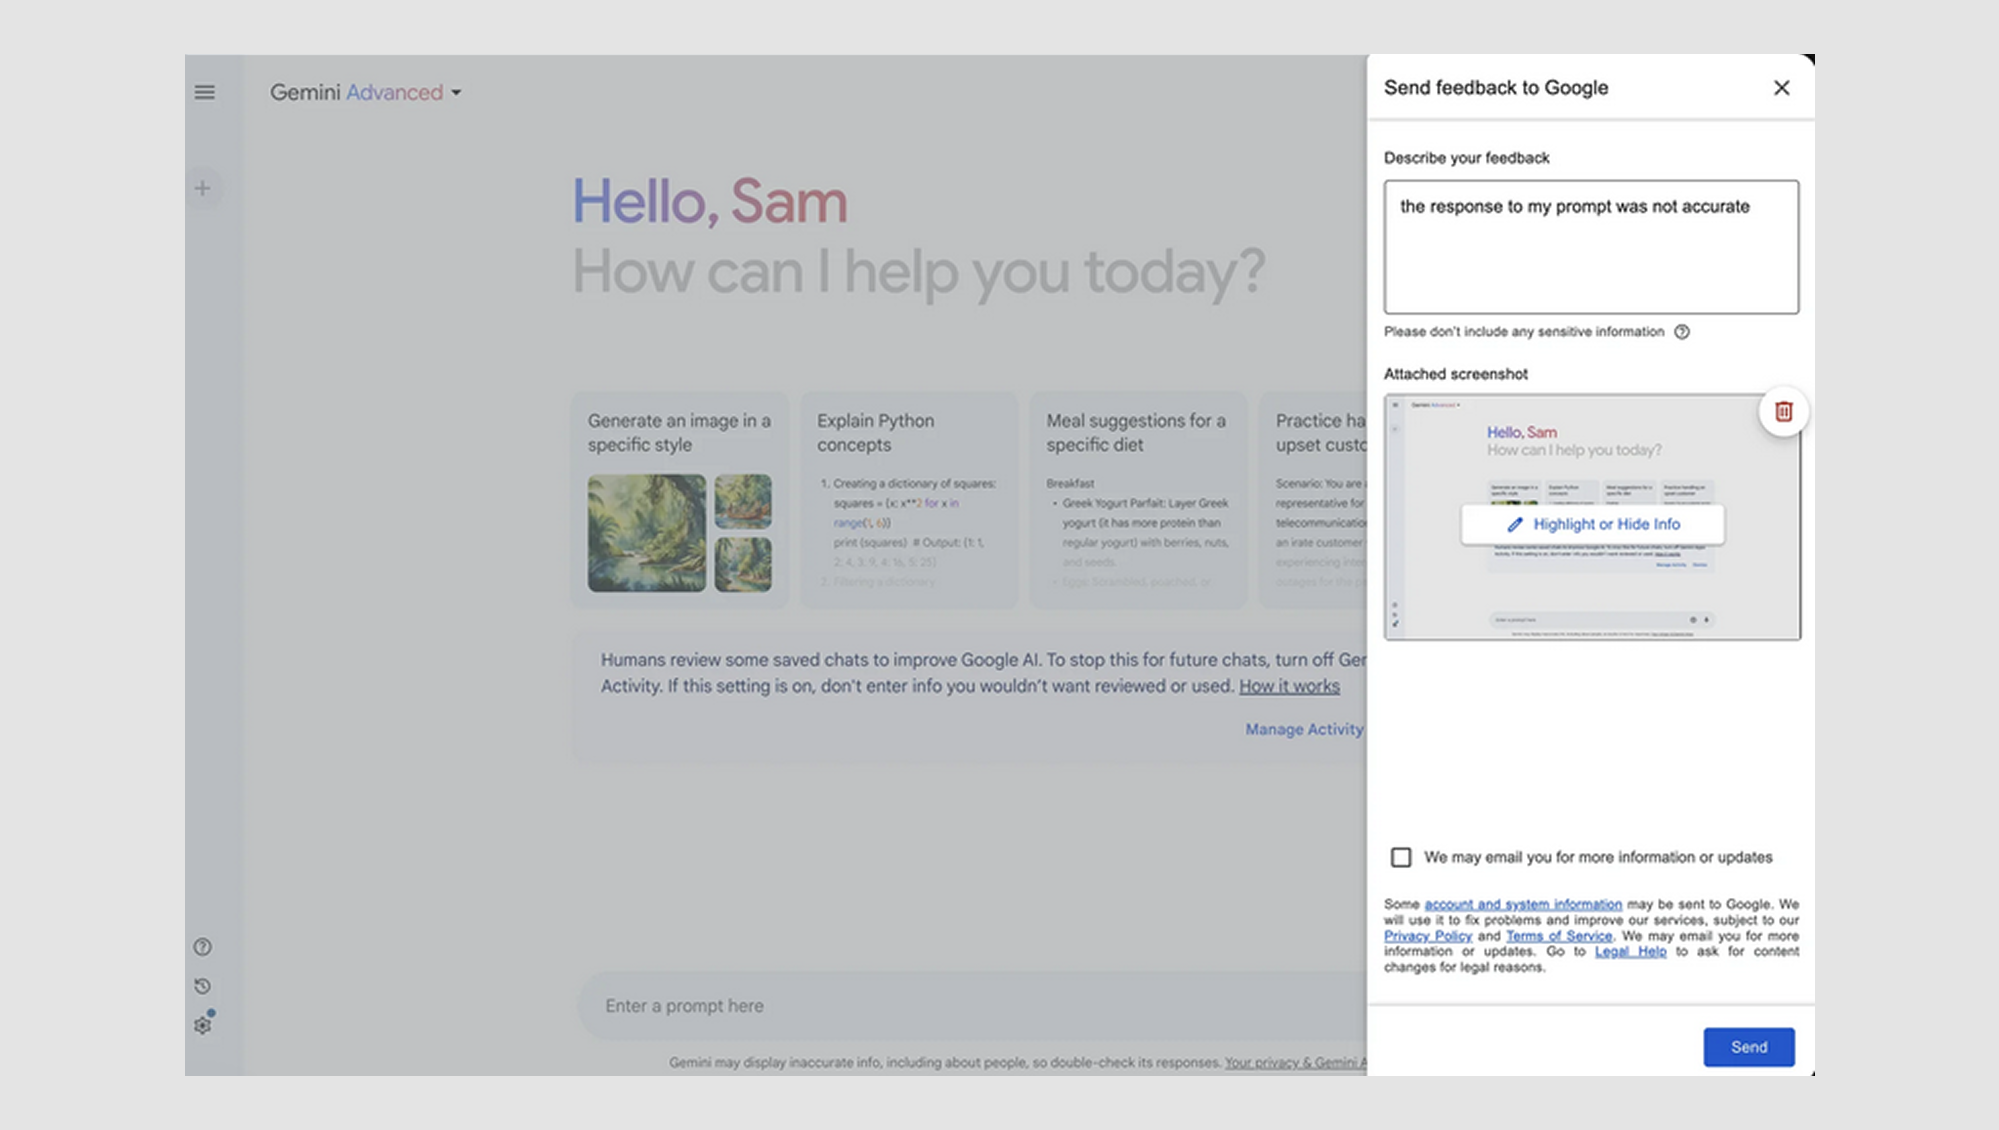Open the Settings gear icon
Screen dimensions: 1999x1130
[203, 1024]
